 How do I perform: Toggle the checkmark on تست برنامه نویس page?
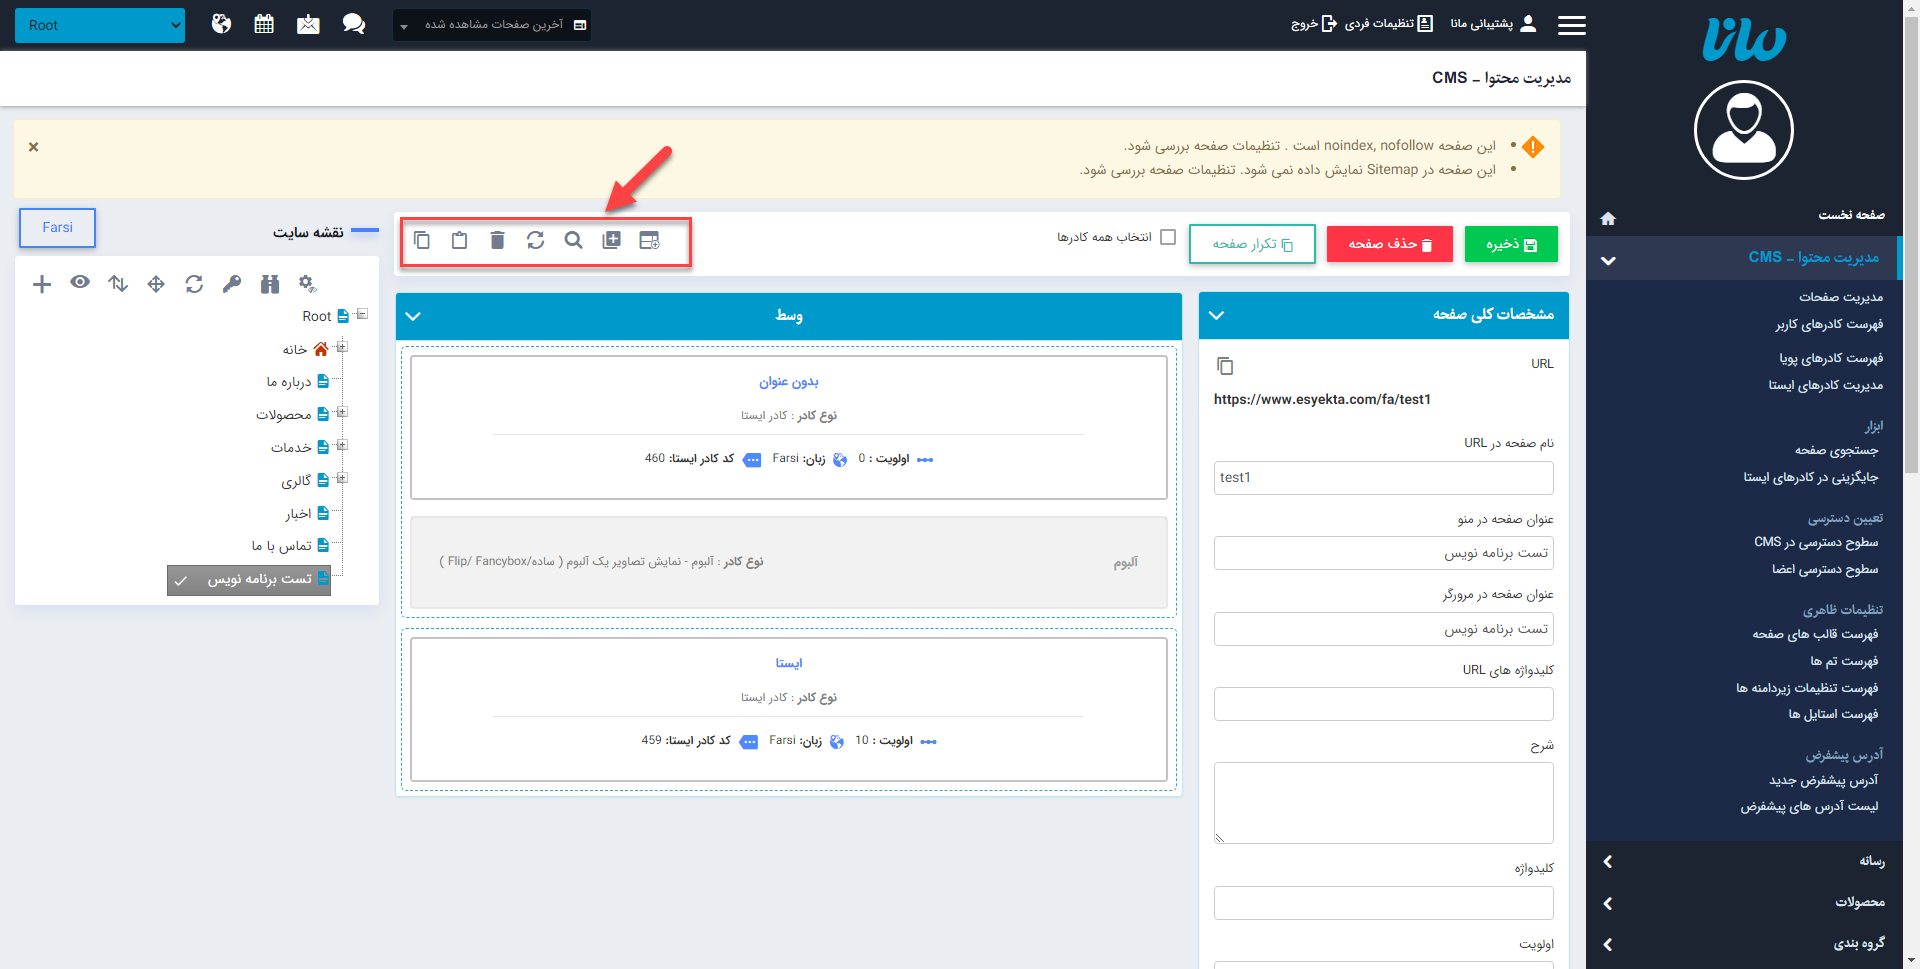(181, 580)
